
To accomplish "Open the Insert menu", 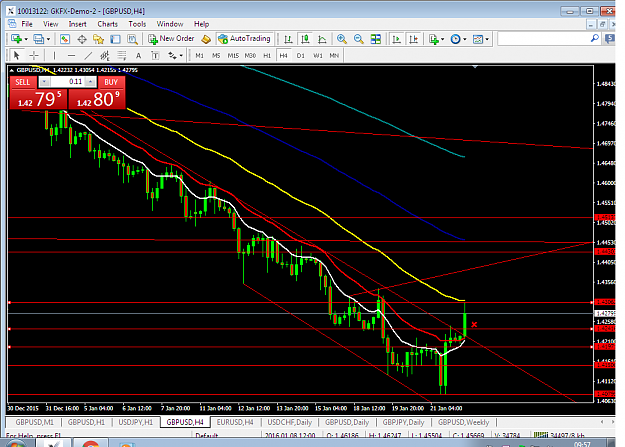I will [77, 24].
